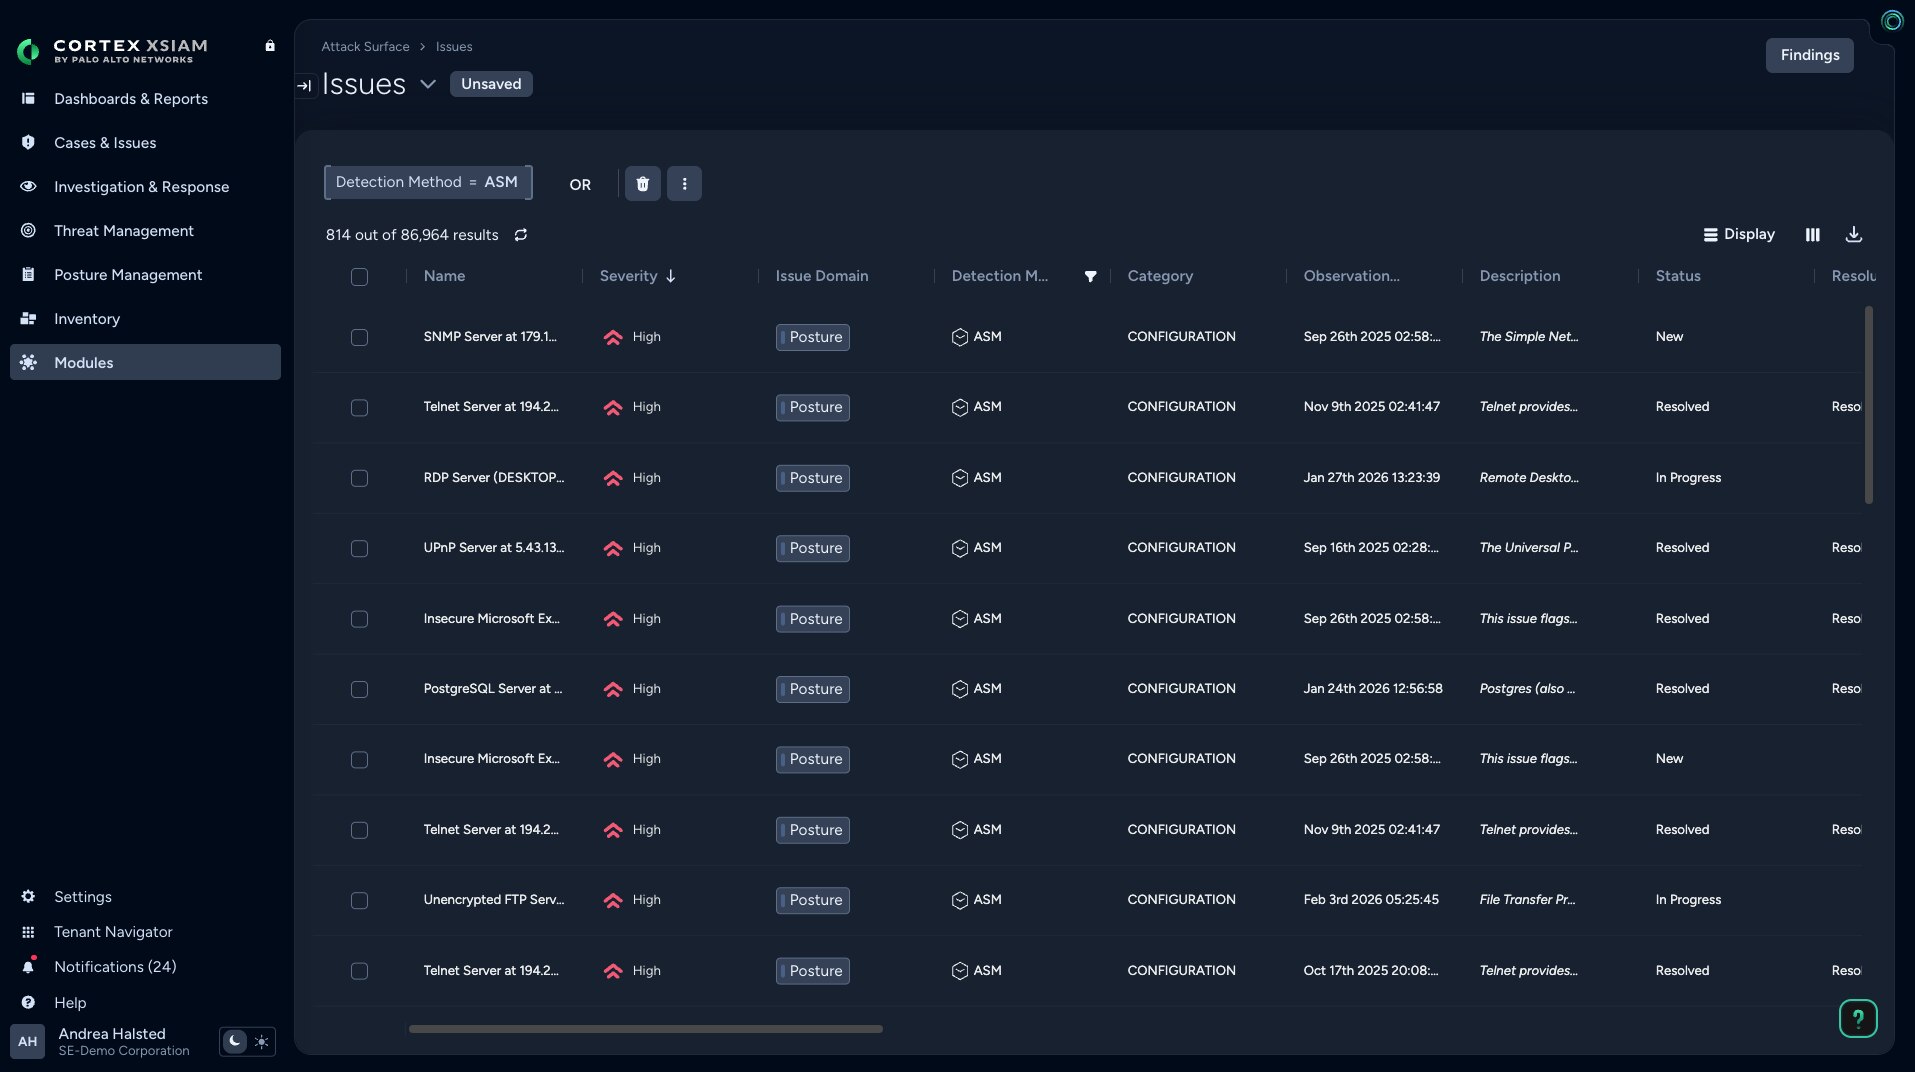Tick the RDP Server row checkbox
The width and height of the screenshot is (1915, 1072).
tap(359, 478)
